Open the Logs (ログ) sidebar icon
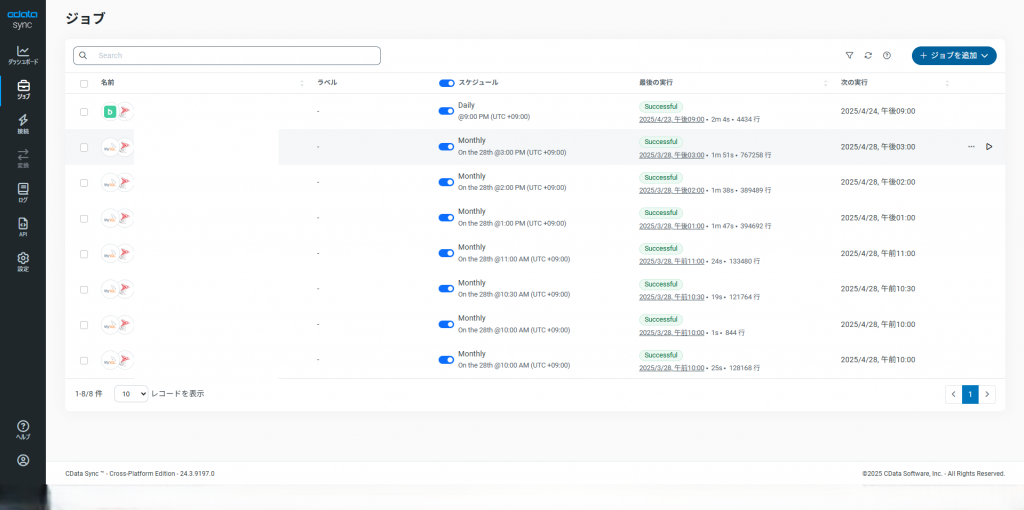The height and width of the screenshot is (510, 1024). click(x=23, y=193)
